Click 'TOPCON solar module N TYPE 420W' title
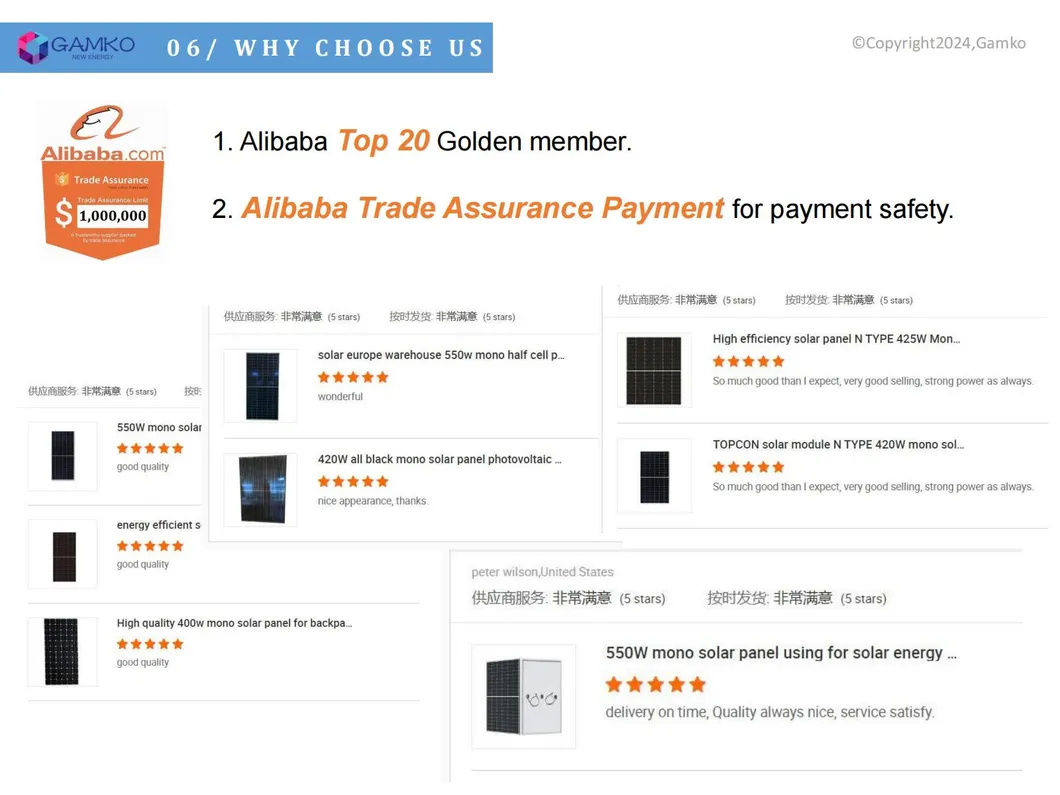1060x795 pixels. coord(838,445)
